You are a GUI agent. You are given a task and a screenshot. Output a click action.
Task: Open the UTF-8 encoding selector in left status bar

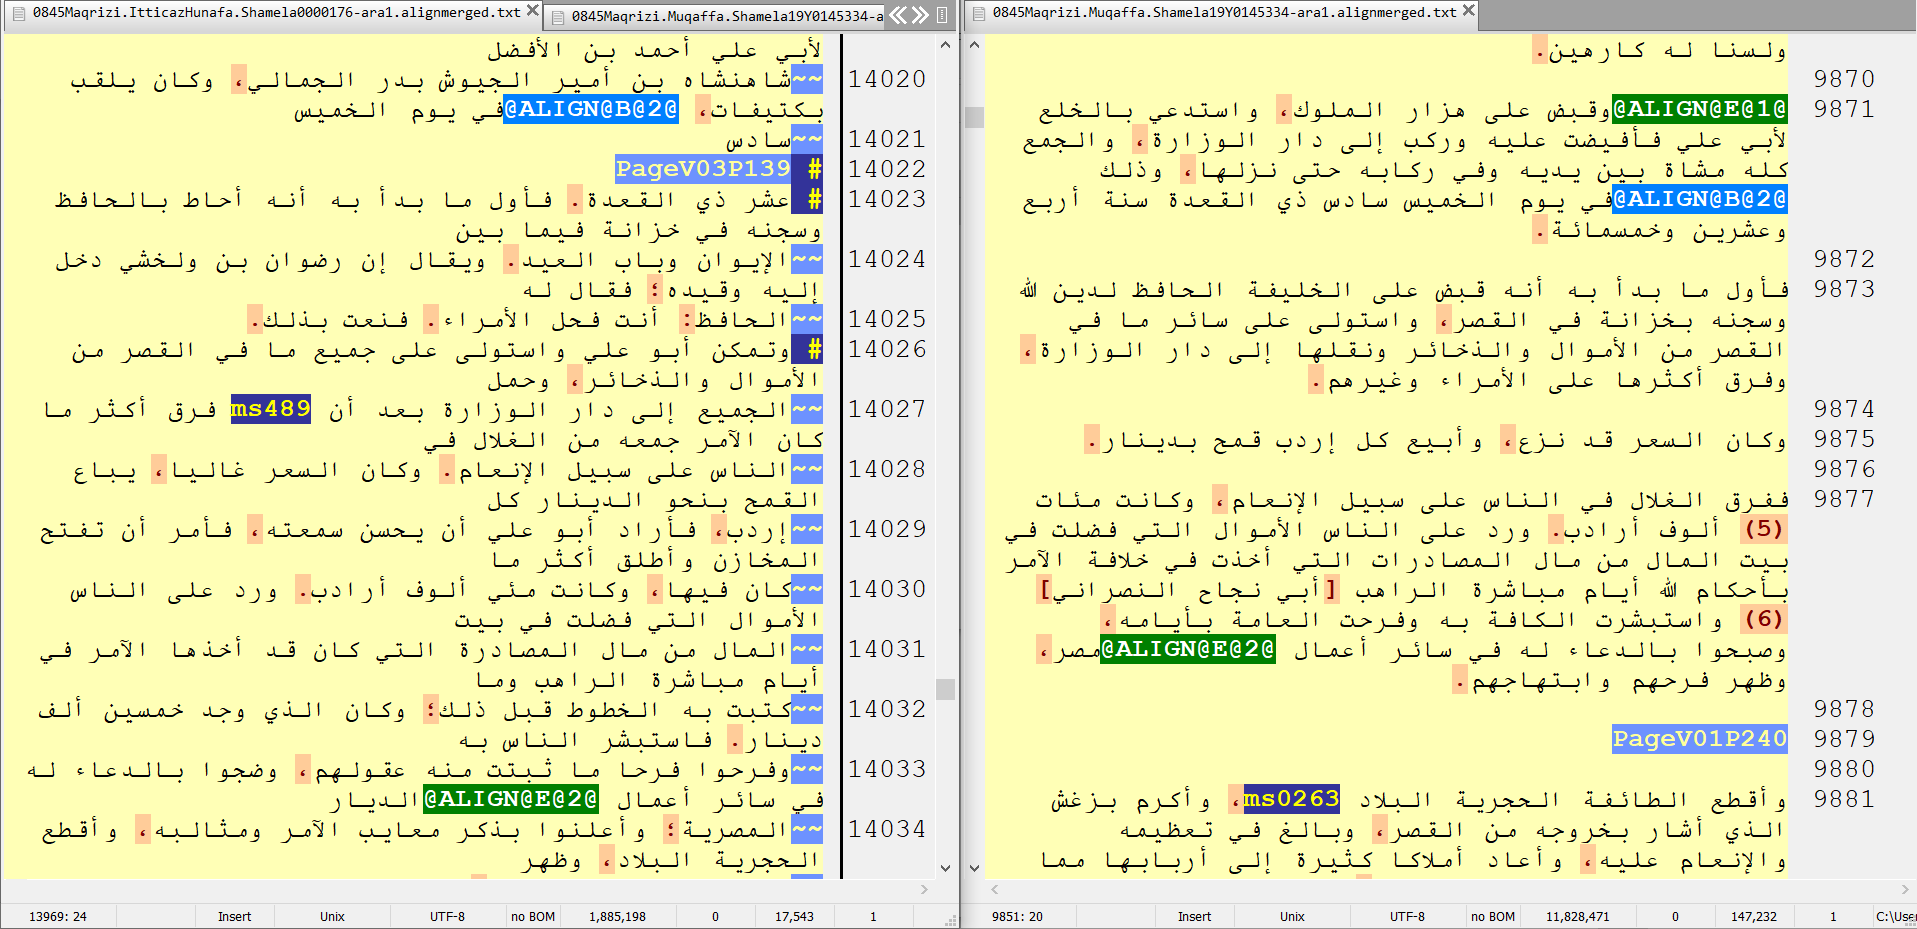tap(447, 916)
